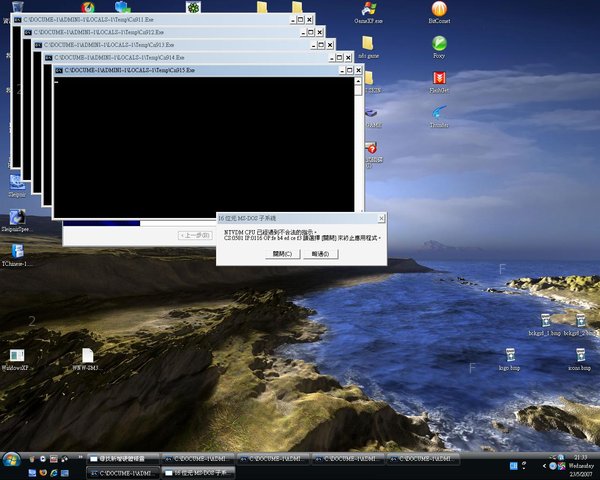The image size is (600, 480).
Task: Click the Start orb button
Action: click(x=11, y=460)
